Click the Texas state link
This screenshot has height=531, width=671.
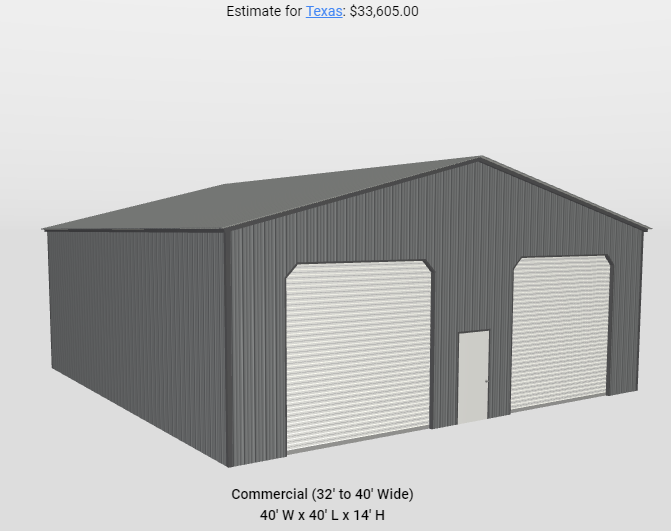coord(324,11)
